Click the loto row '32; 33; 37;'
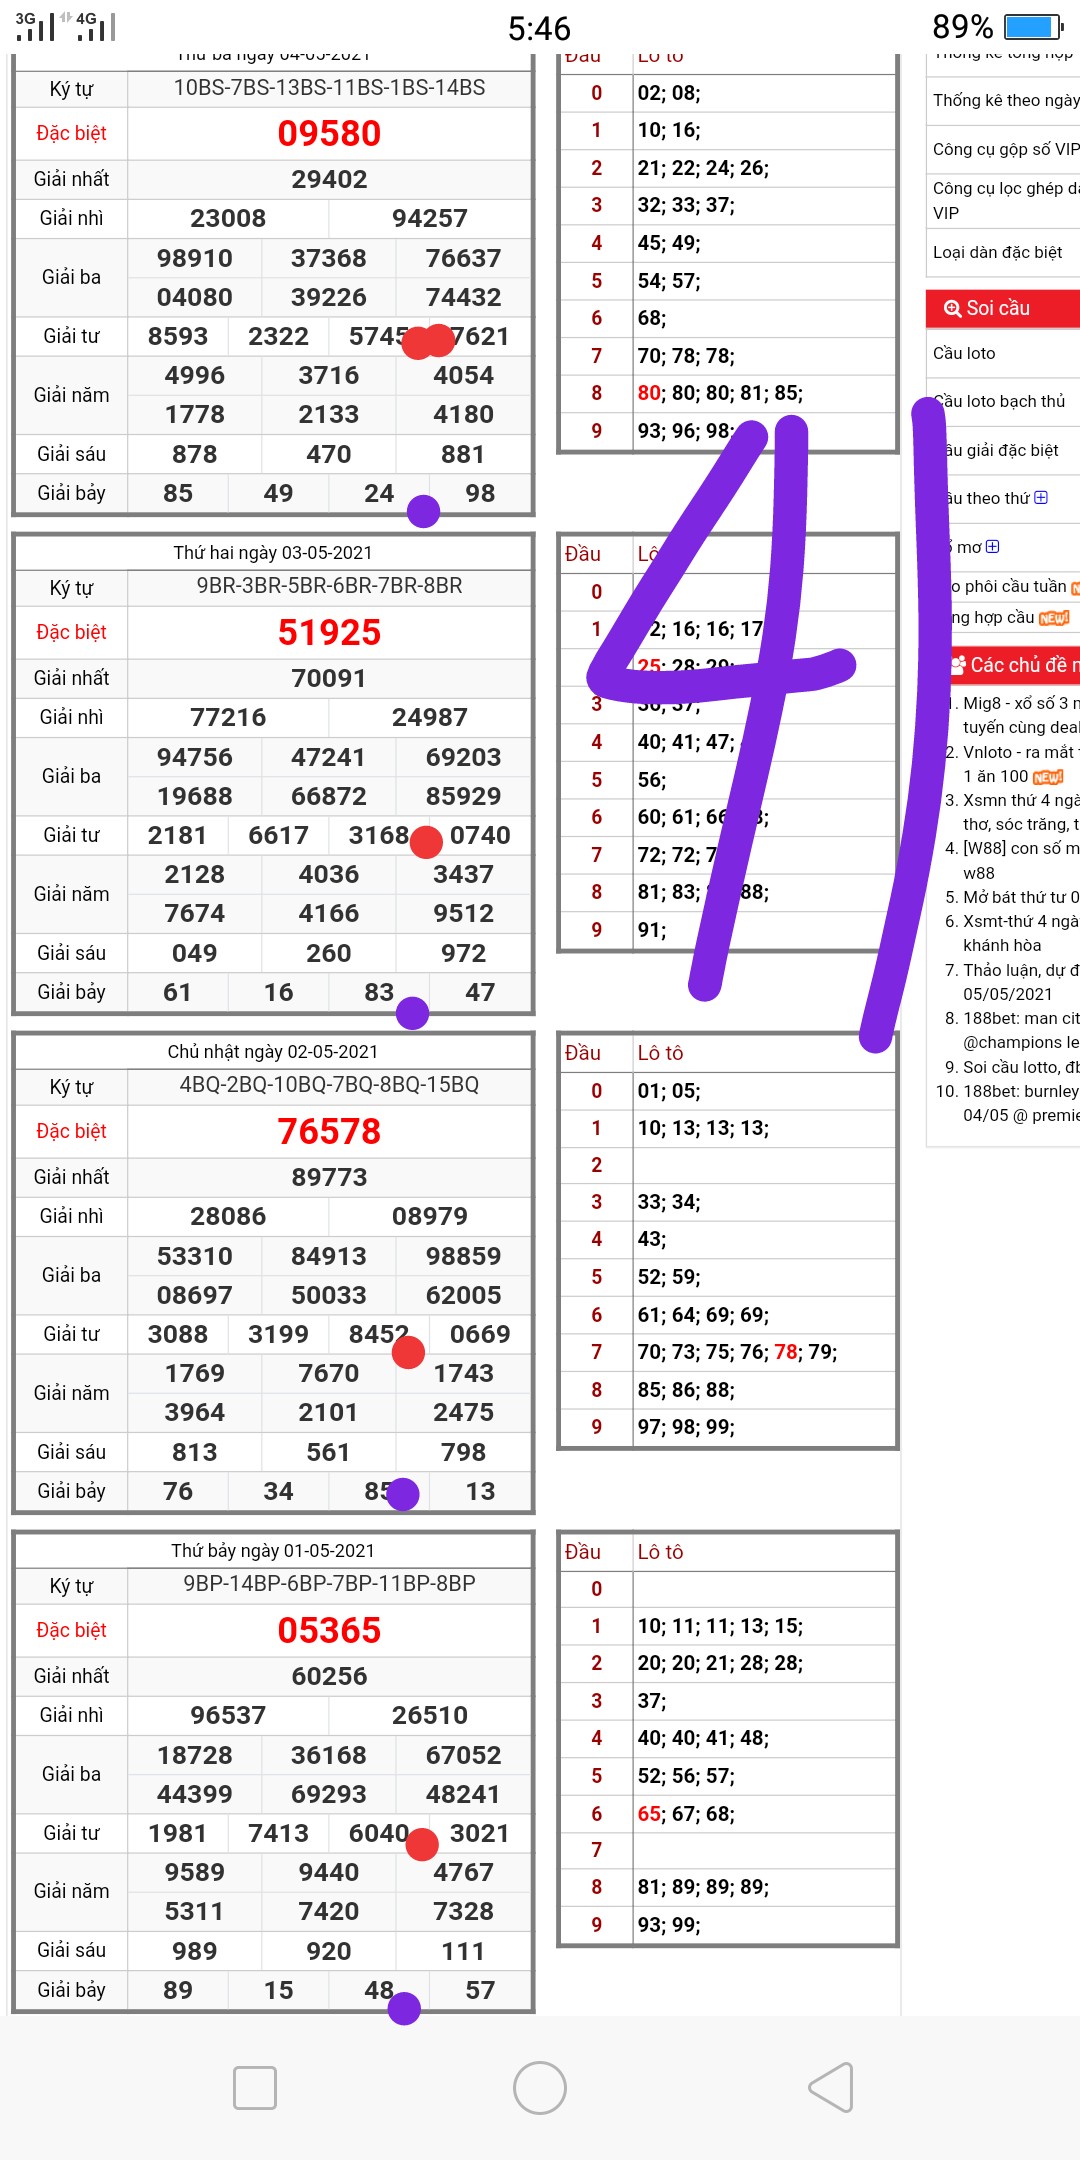The width and height of the screenshot is (1080, 2160). point(686,205)
